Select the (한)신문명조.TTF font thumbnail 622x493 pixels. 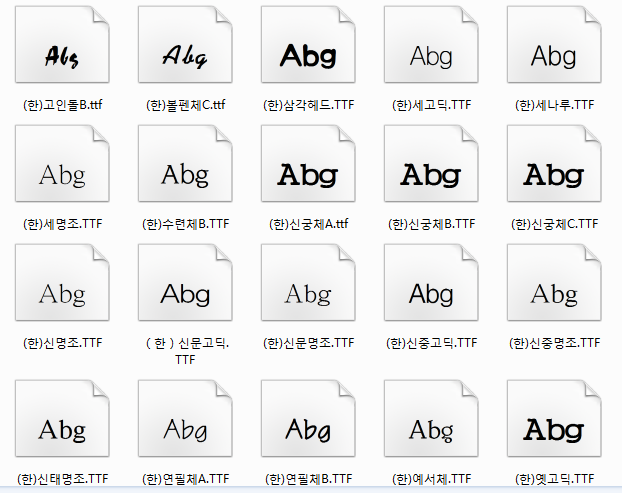308,282
